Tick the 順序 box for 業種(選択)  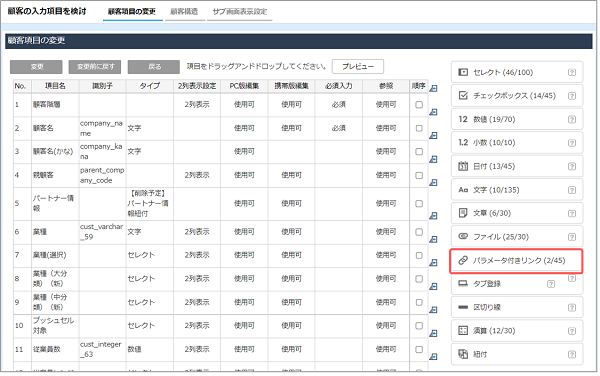coord(419,255)
